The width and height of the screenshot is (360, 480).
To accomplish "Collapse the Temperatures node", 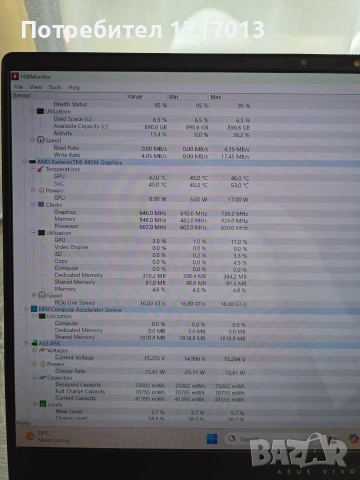I will (x=33, y=169).
